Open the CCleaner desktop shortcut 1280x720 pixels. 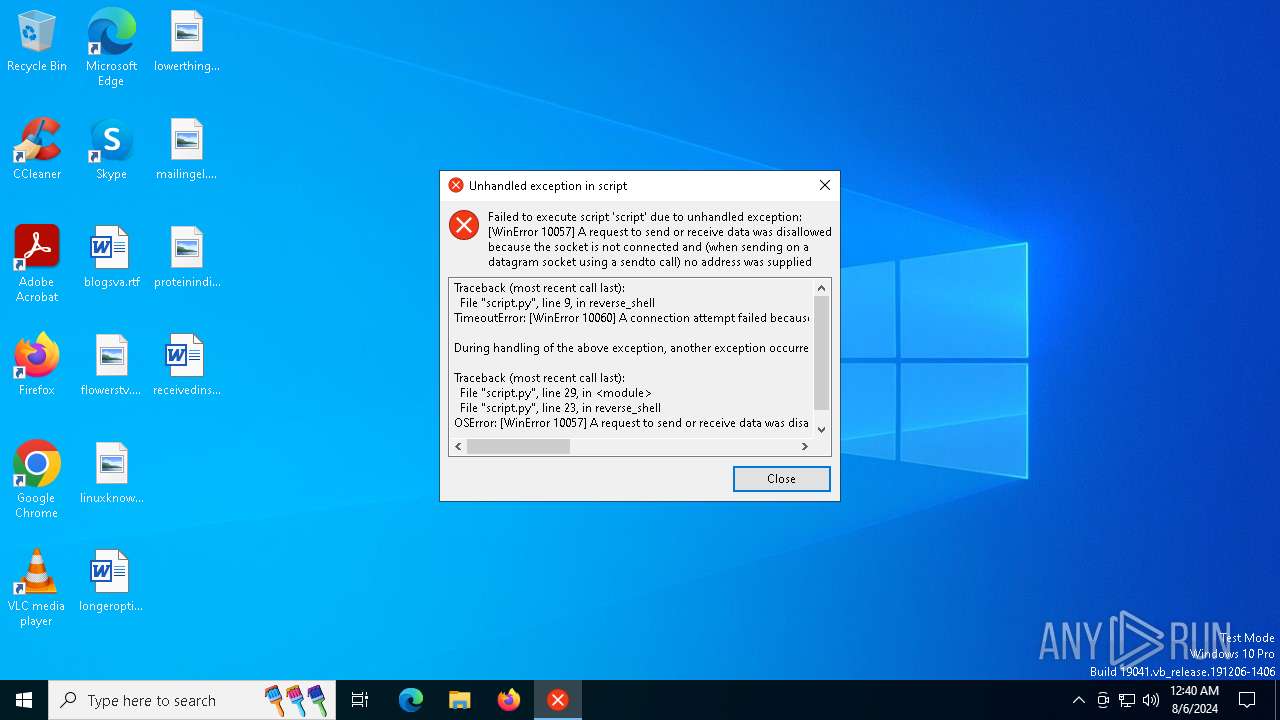click(x=37, y=150)
